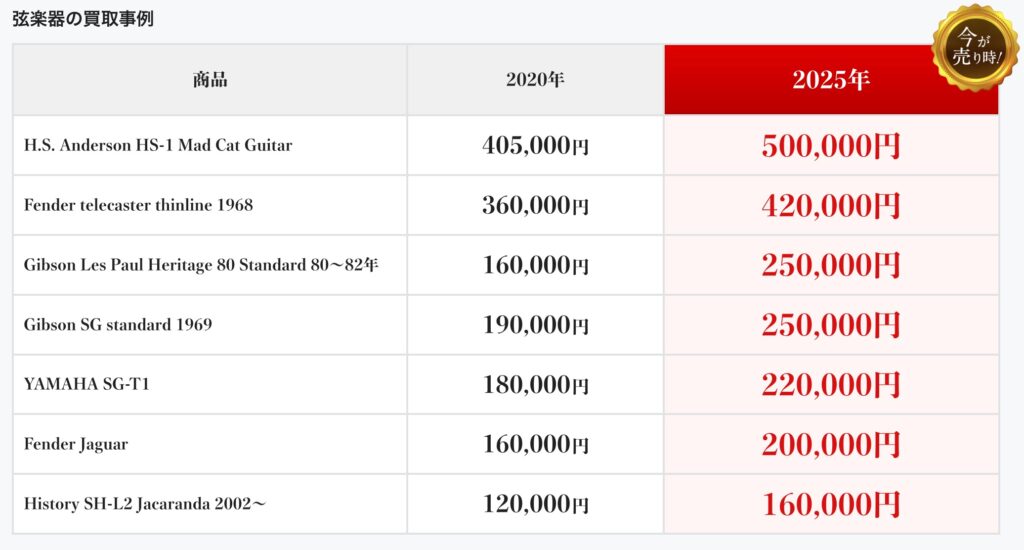
Task: Click the 商品 column header
Action: tap(210, 80)
